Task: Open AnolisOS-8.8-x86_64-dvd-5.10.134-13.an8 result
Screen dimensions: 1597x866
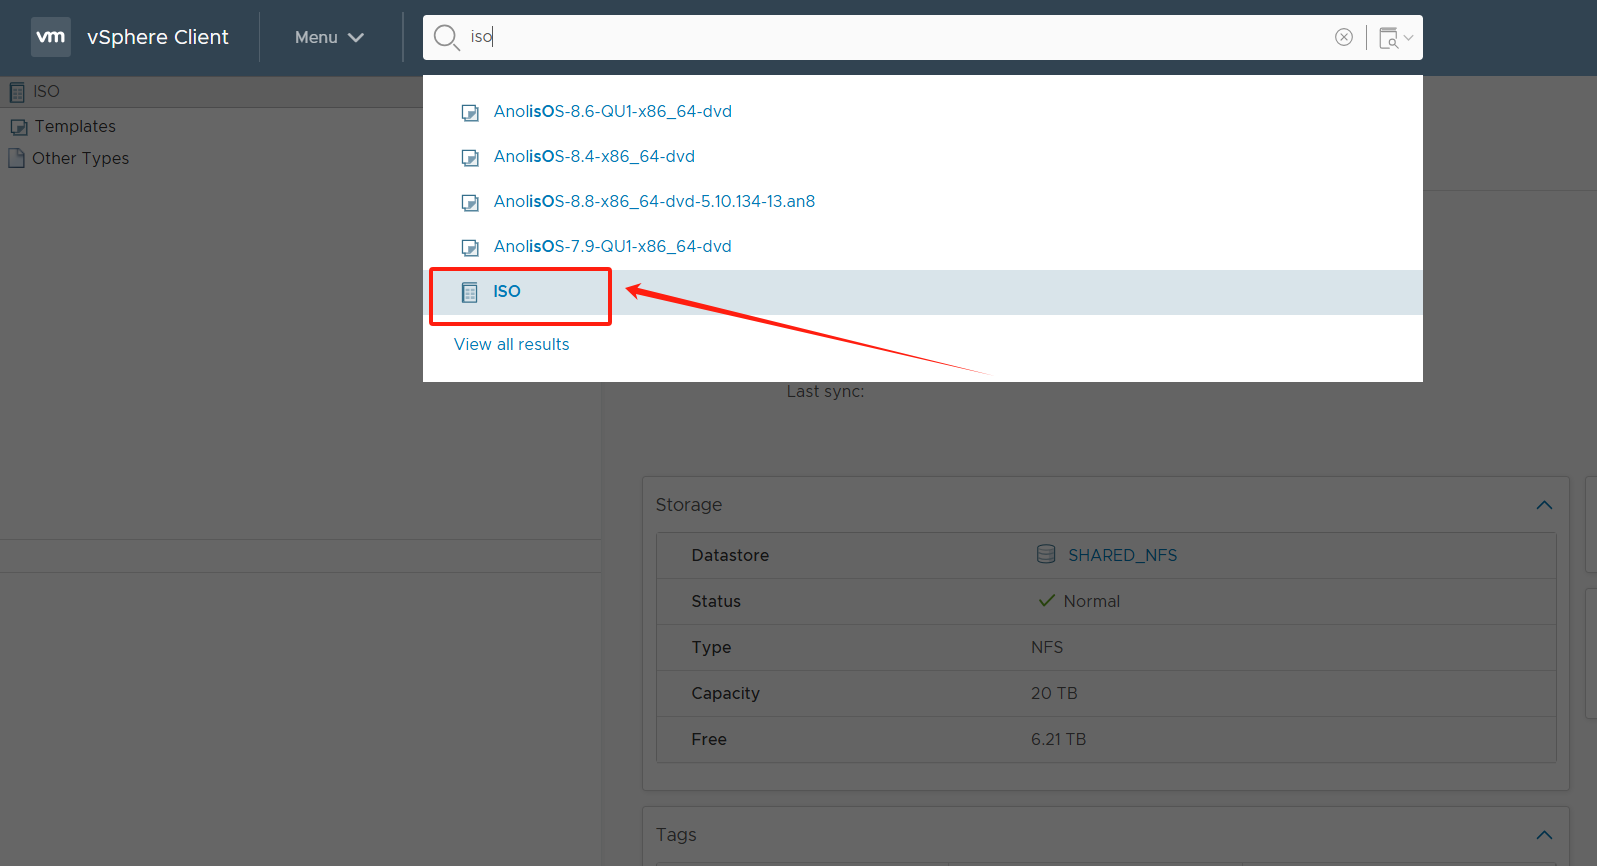Action: [x=654, y=201]
